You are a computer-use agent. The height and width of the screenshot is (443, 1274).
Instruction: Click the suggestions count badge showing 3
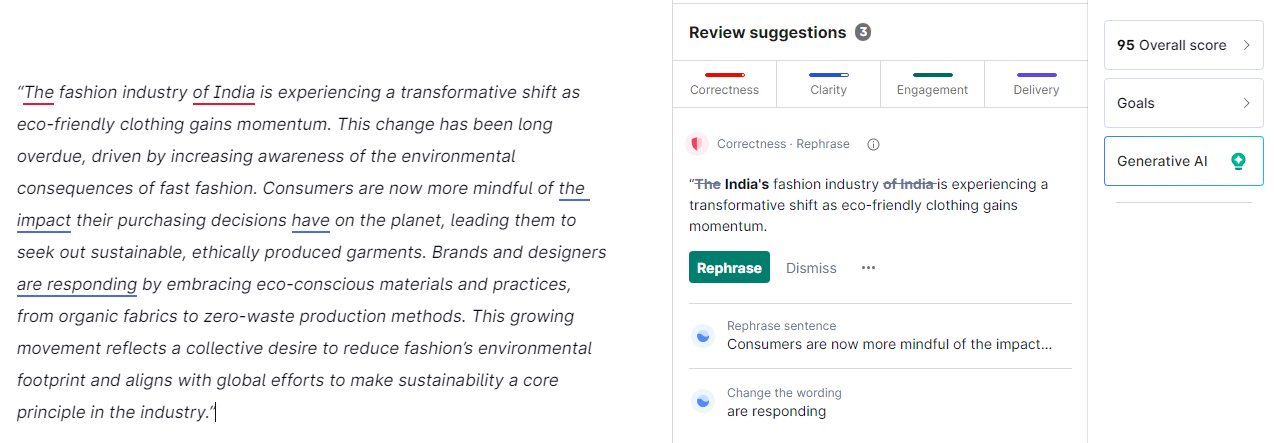tap(863, 32)
